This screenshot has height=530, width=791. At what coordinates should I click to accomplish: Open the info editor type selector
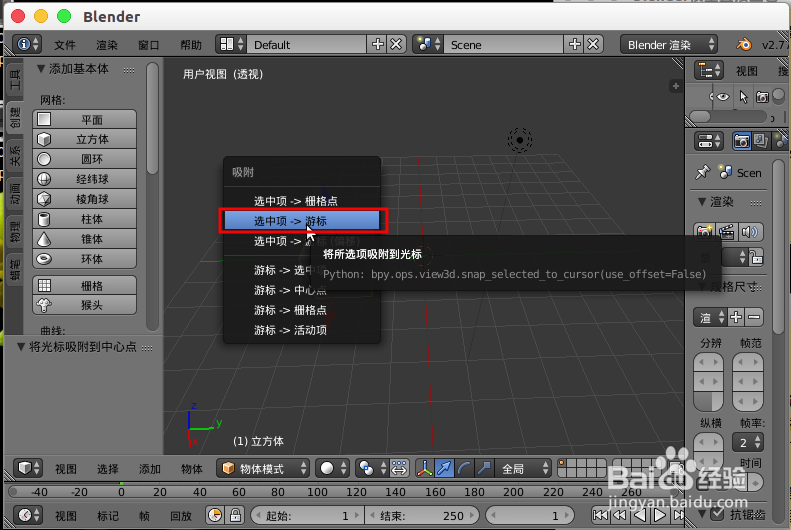click(x=27, y=44)
